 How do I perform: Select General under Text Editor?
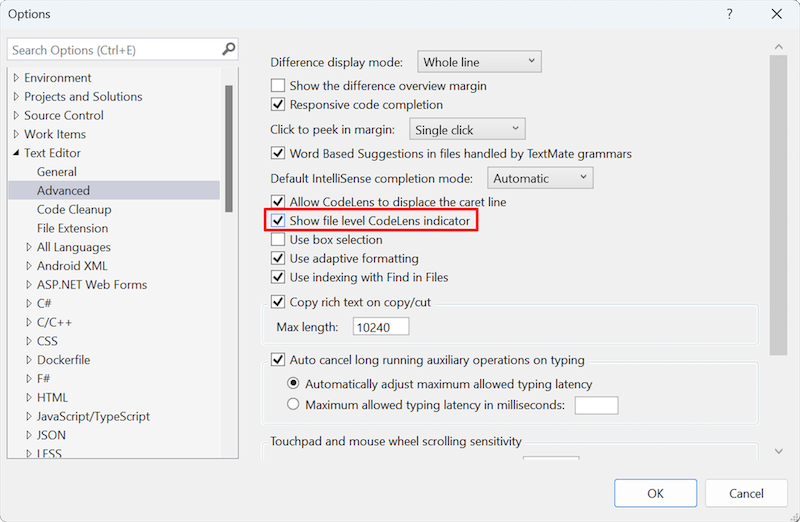click(57, 172)
